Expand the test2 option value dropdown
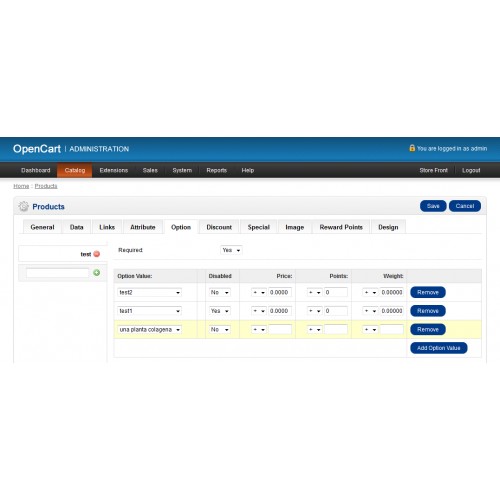The height and width of the screenshot is (500, 500). (149, 292)
